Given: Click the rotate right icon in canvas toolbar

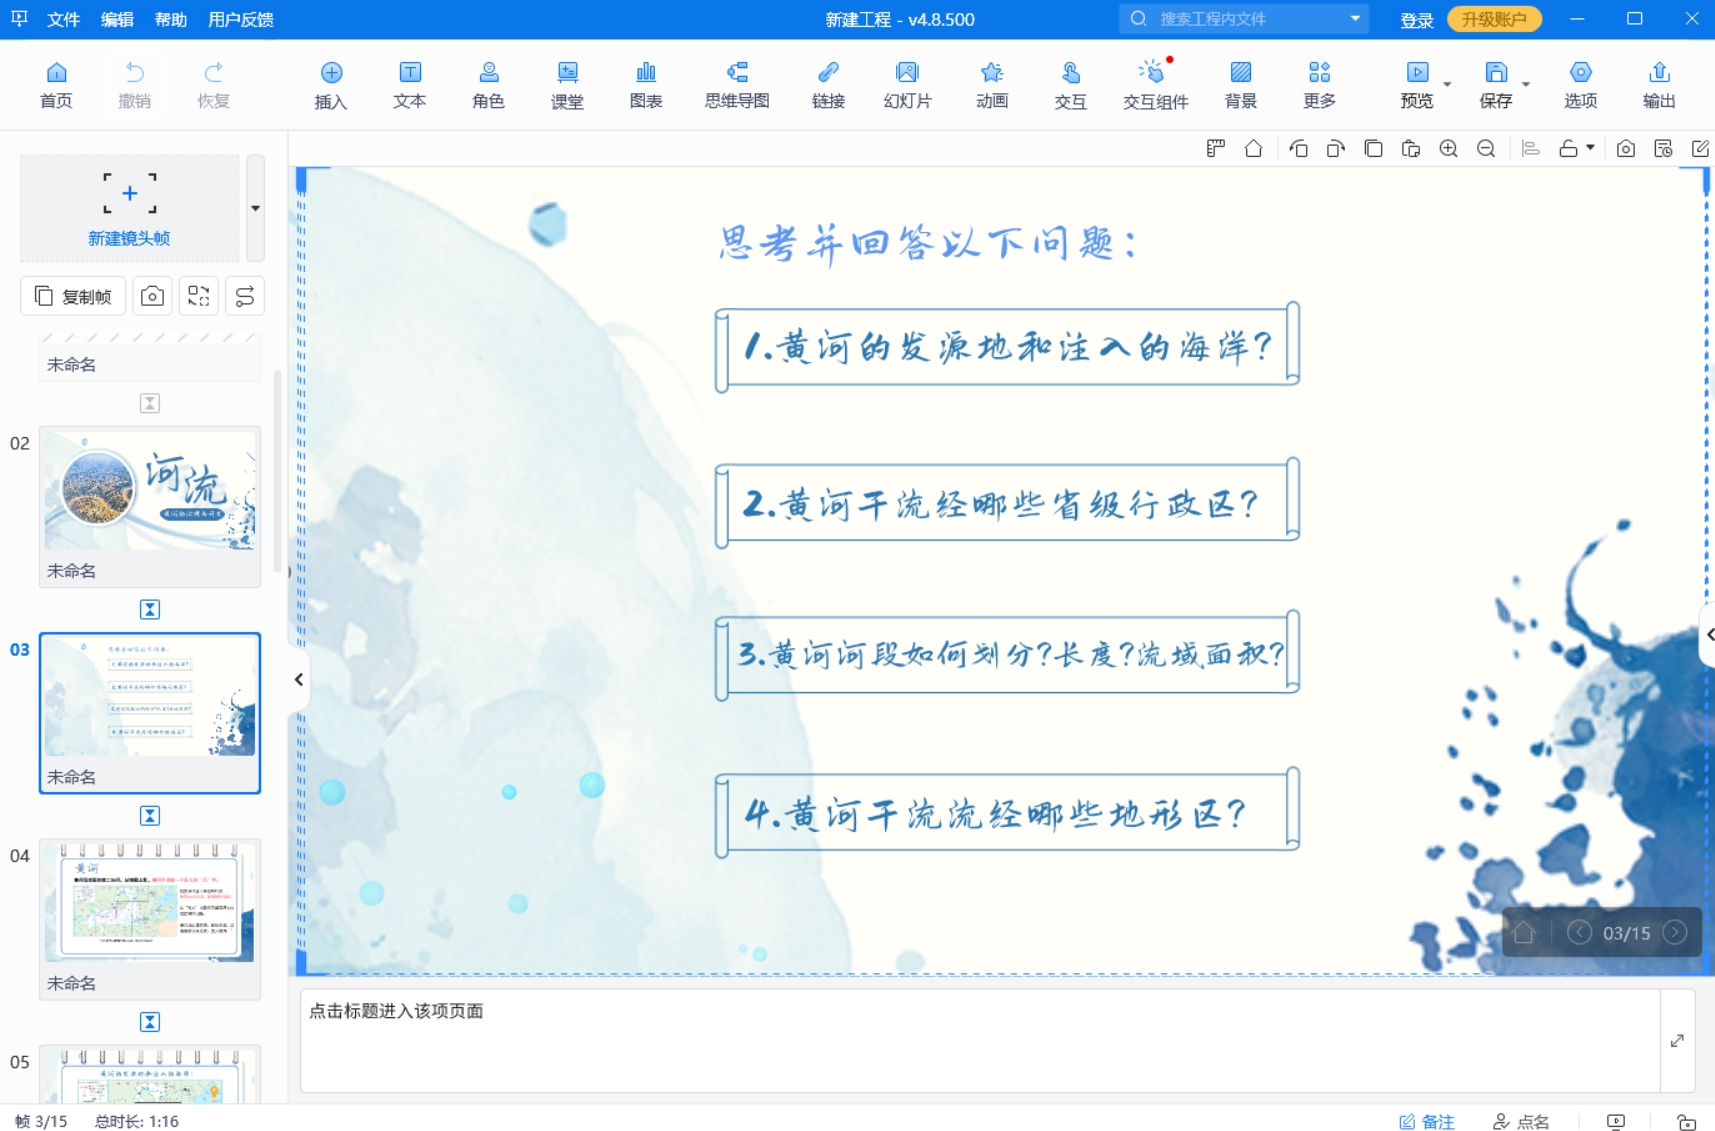Looking at the screenshot, I should pyautogui.click(x=1336, y=149).
